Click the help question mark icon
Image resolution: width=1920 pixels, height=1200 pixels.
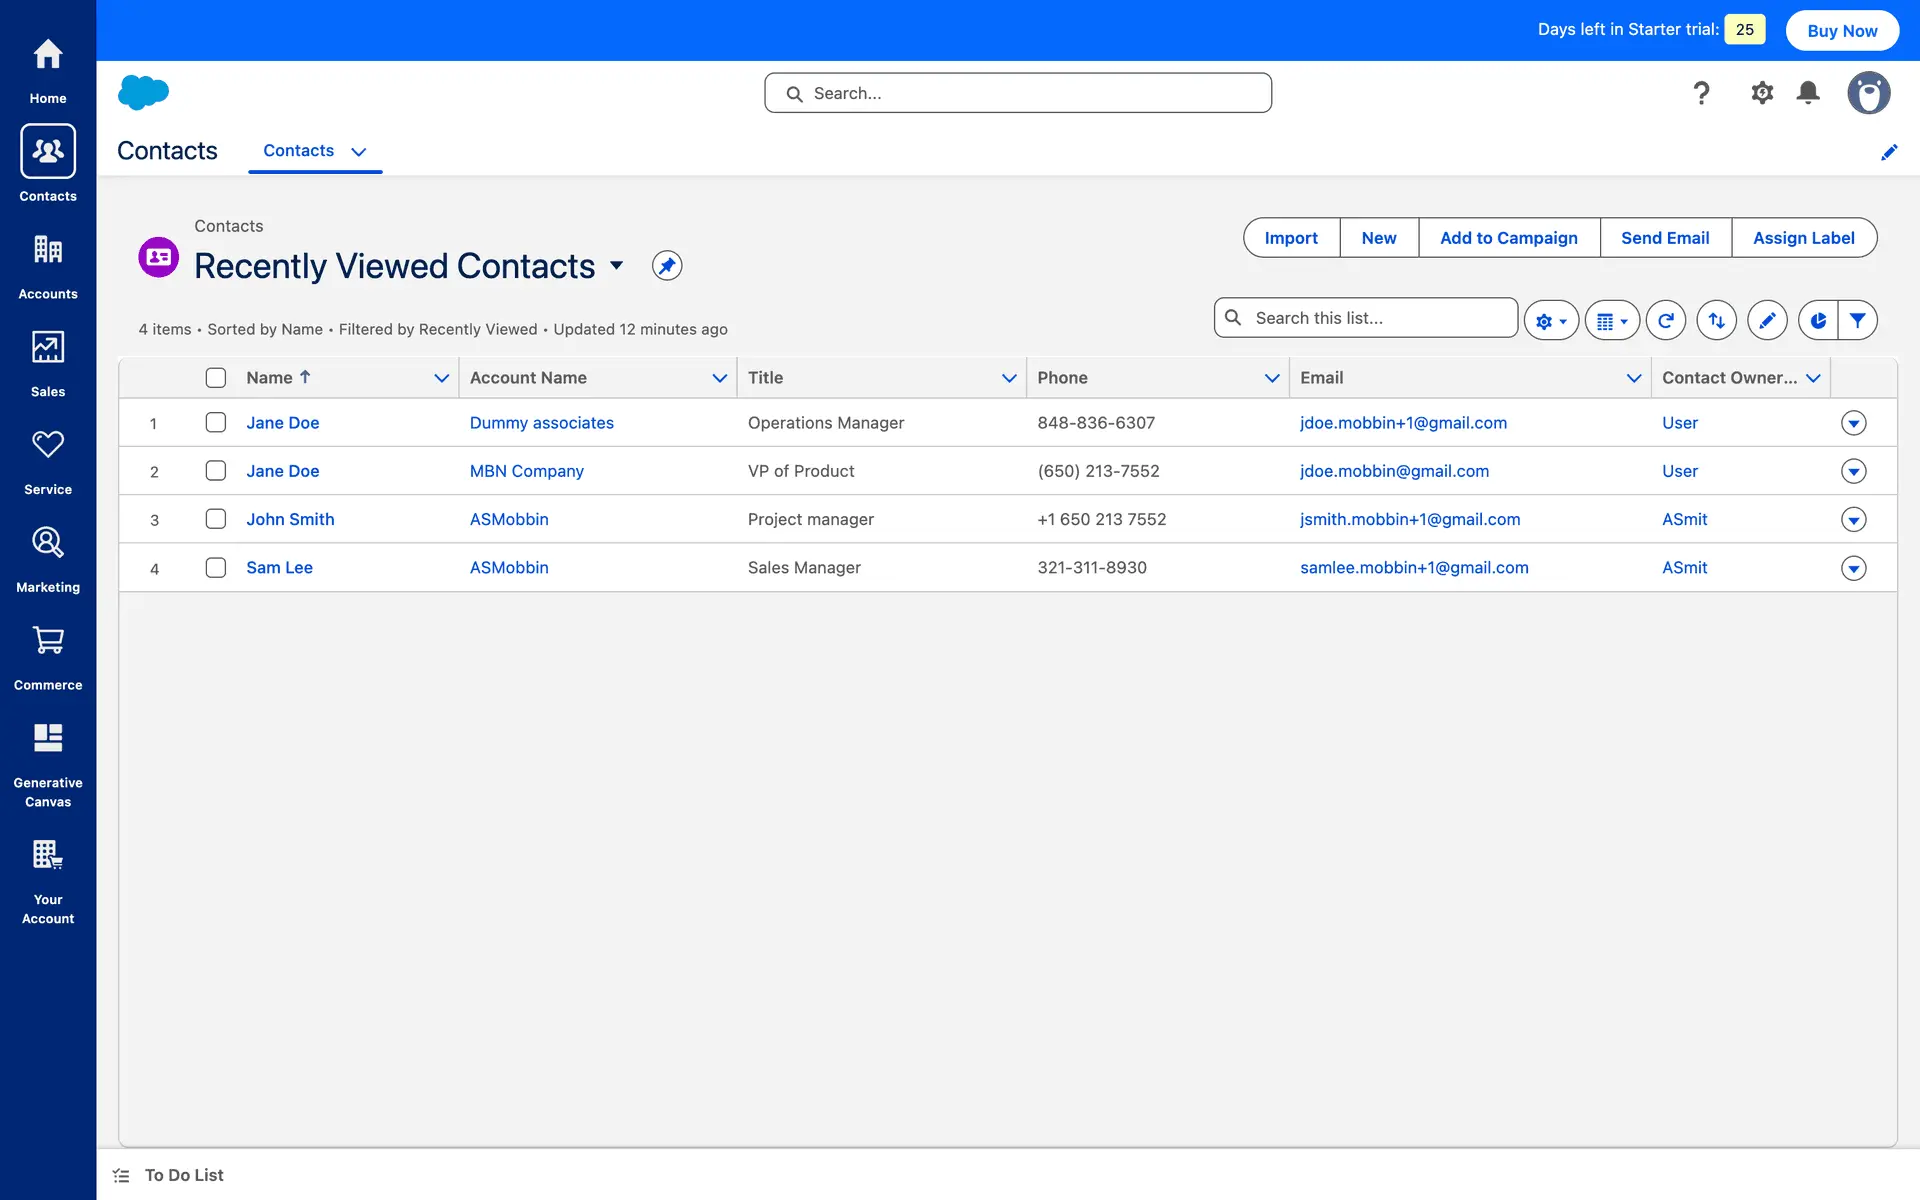[x=1701, y=93]
